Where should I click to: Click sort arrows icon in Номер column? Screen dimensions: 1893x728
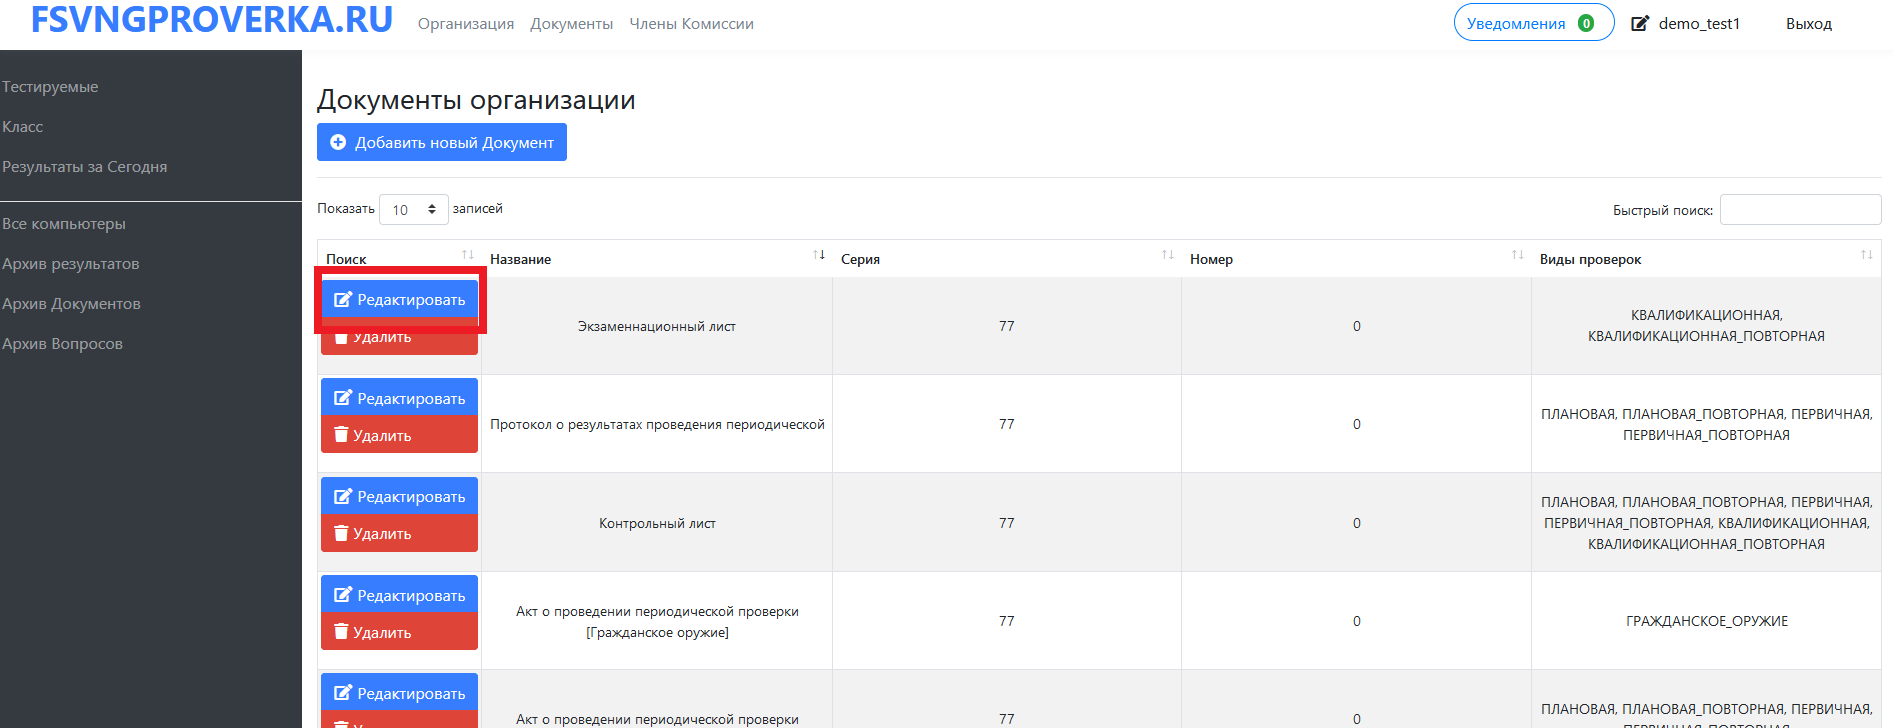[1517, 255]
